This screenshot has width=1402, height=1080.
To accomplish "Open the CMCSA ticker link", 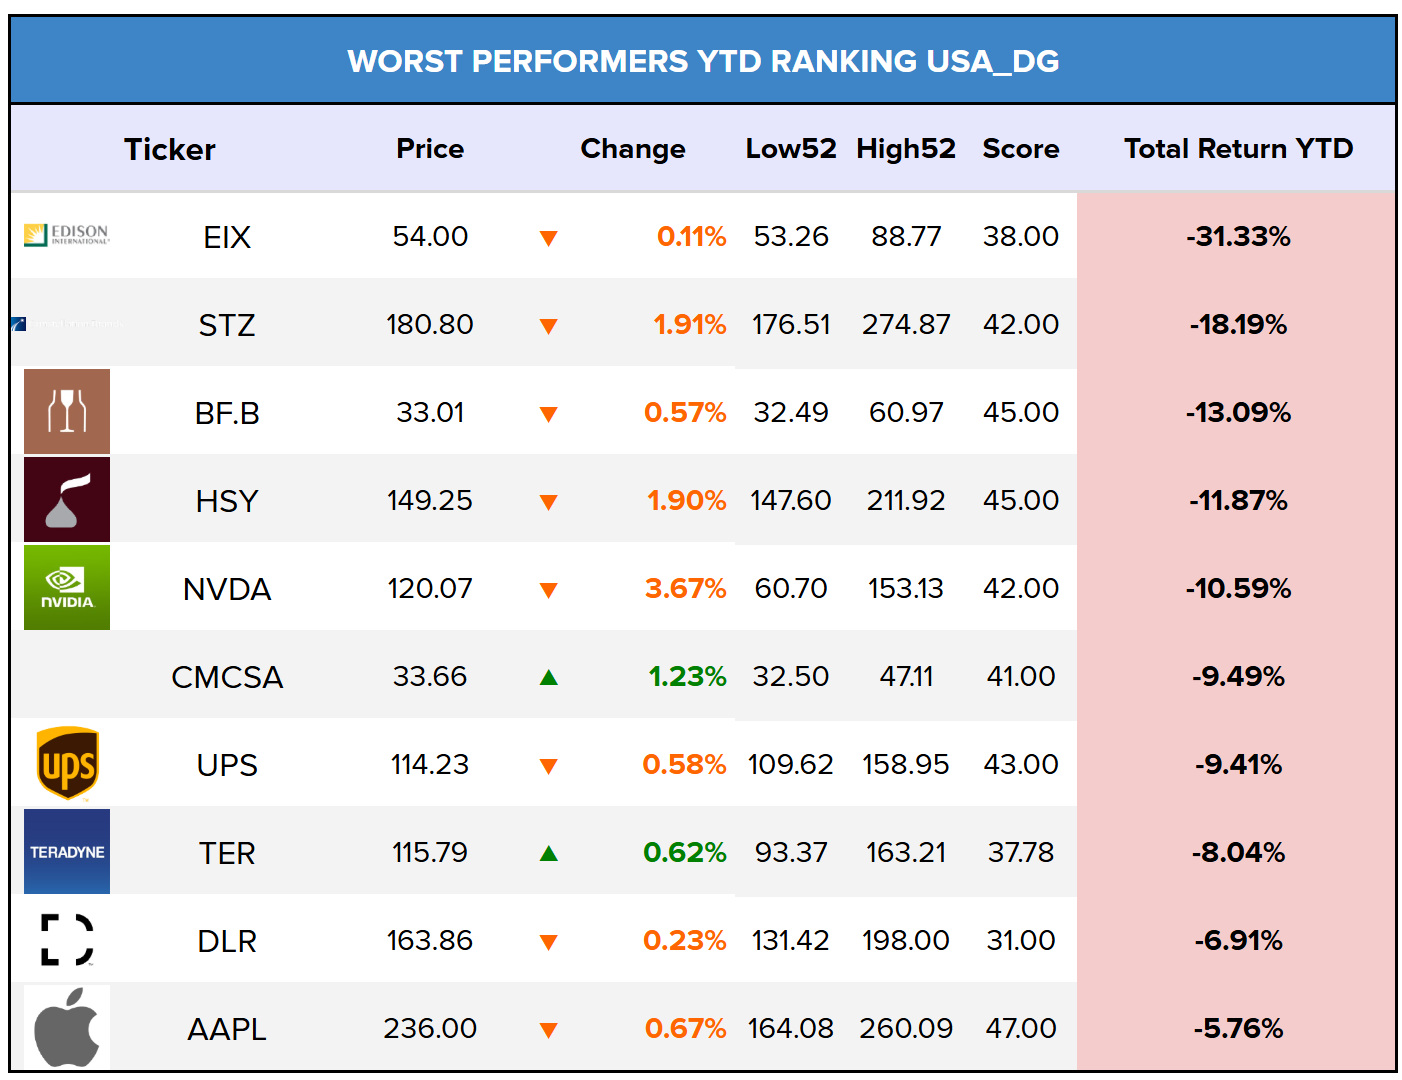I will pos(227,677).
